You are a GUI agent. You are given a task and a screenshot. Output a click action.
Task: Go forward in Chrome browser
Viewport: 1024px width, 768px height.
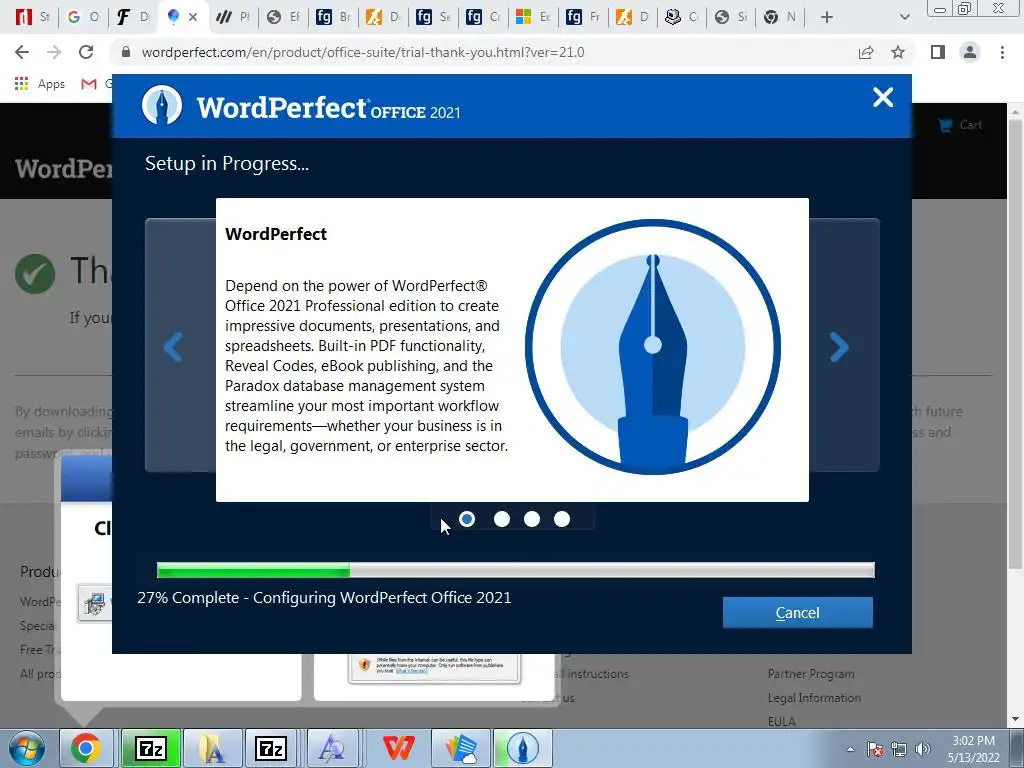coord(54,52)
